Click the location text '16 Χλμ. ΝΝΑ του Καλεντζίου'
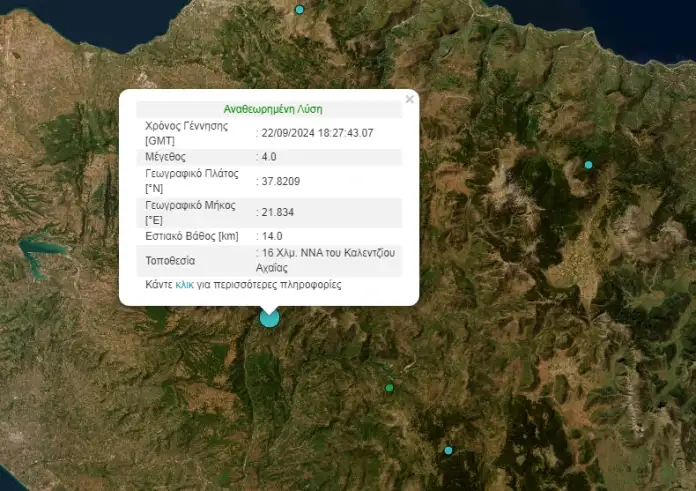This screenshot has height=491, width=696. [x=328, y=253]
